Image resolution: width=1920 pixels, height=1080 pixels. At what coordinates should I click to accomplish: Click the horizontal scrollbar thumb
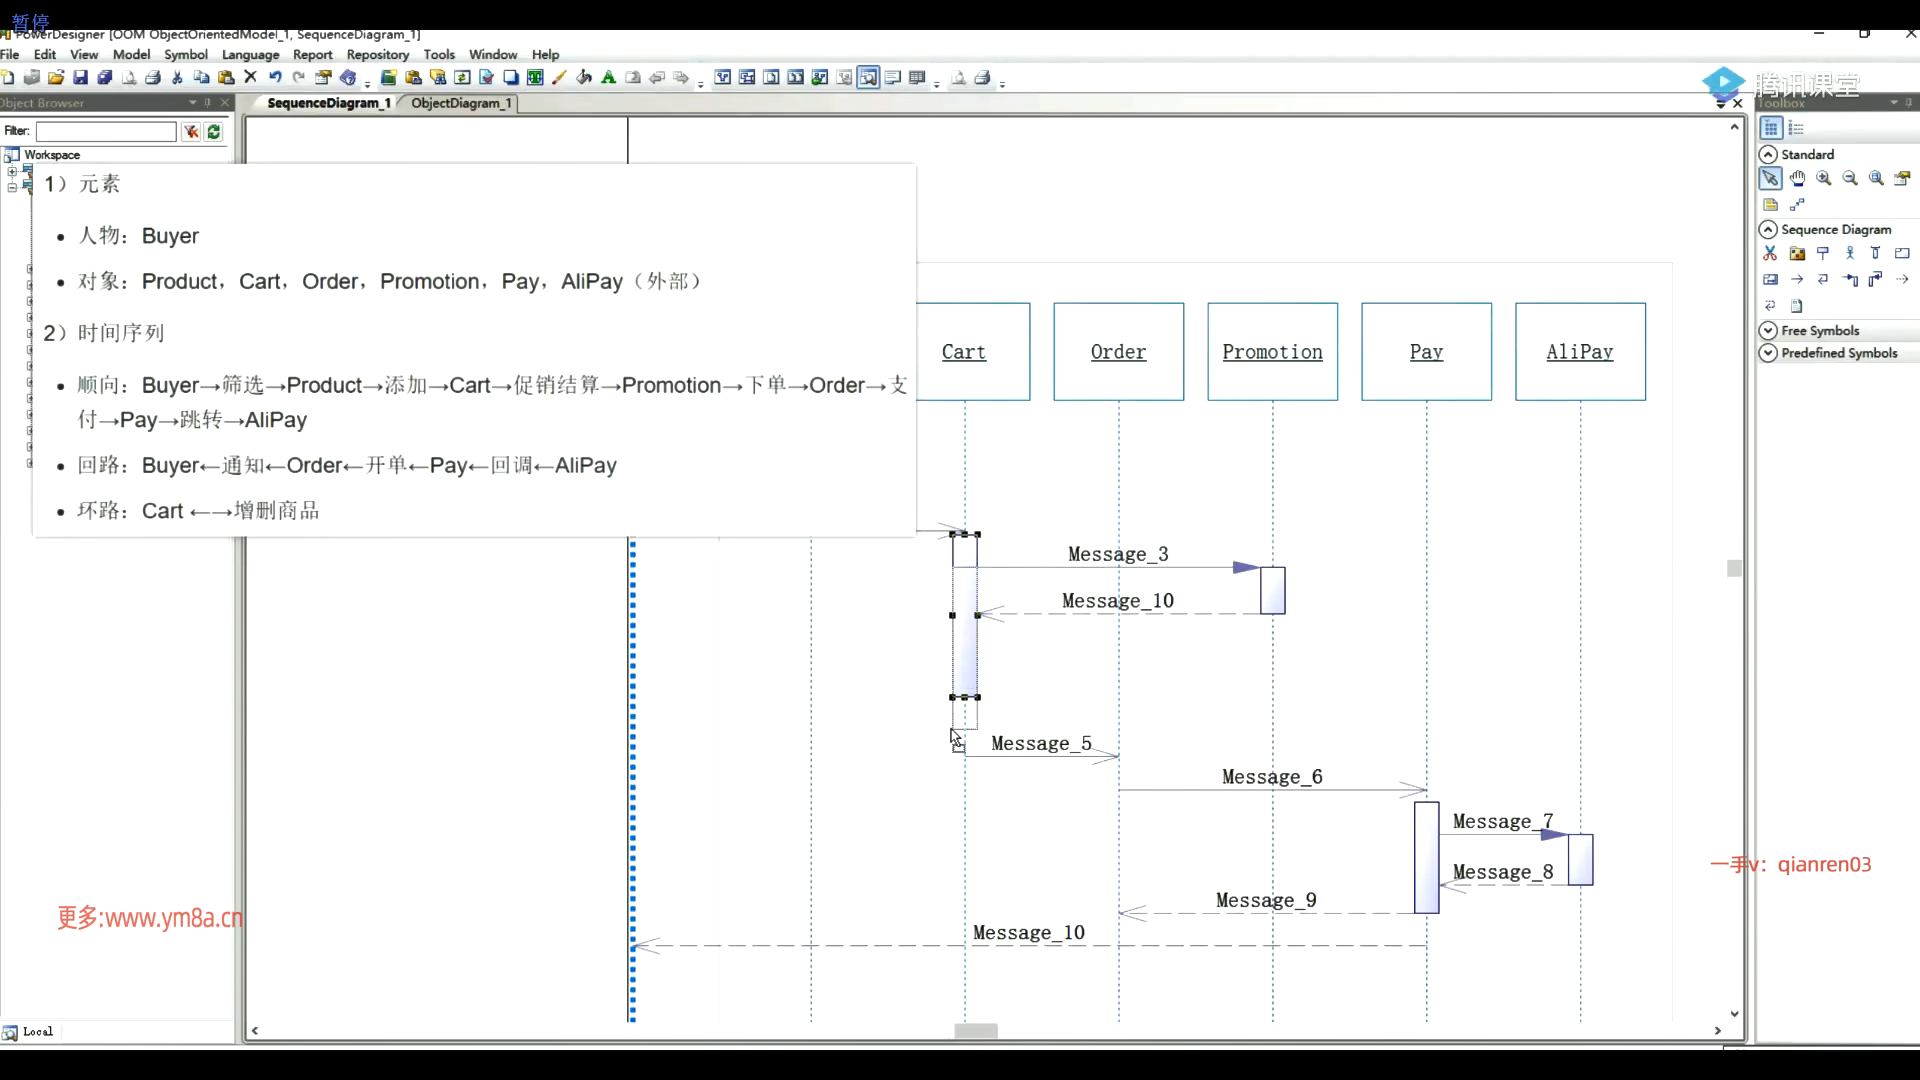(975, 1031)
